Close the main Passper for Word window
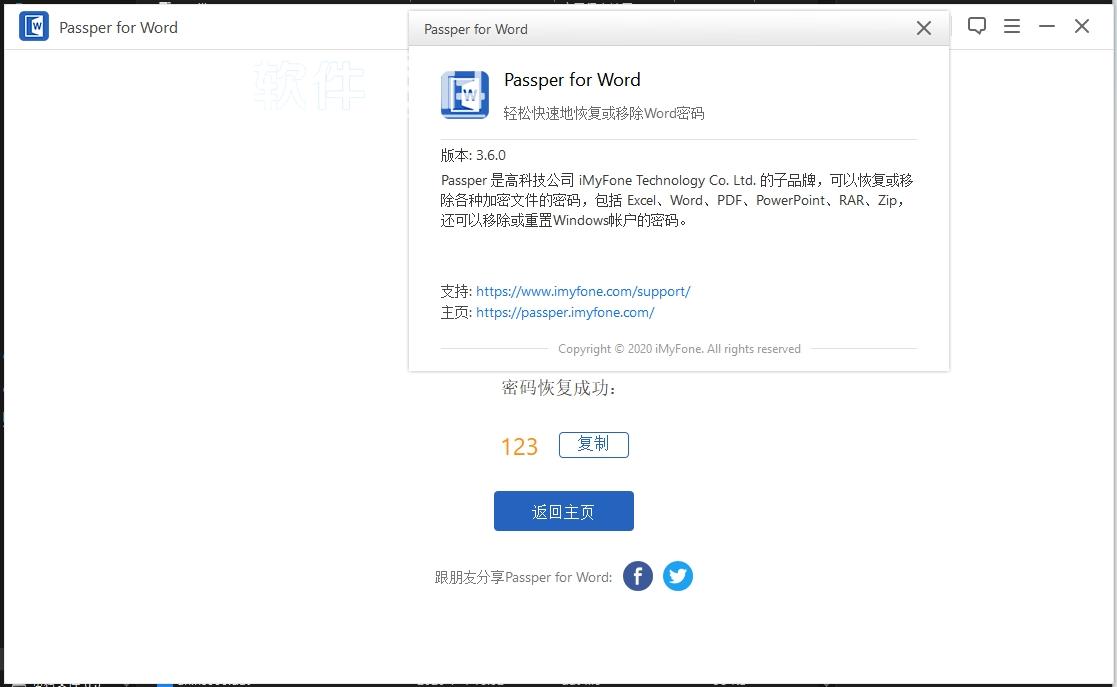Image resolution: width=1117 pixels, height=687 pixels. coord(1082,27)
